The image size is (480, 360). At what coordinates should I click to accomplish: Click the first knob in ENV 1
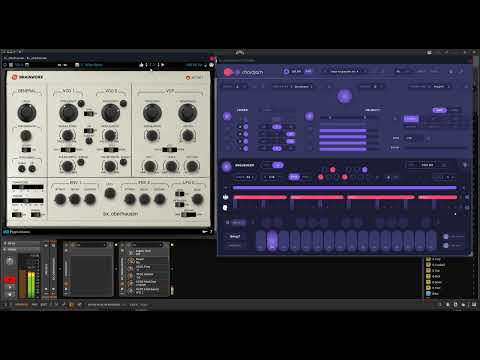(60, 199)
